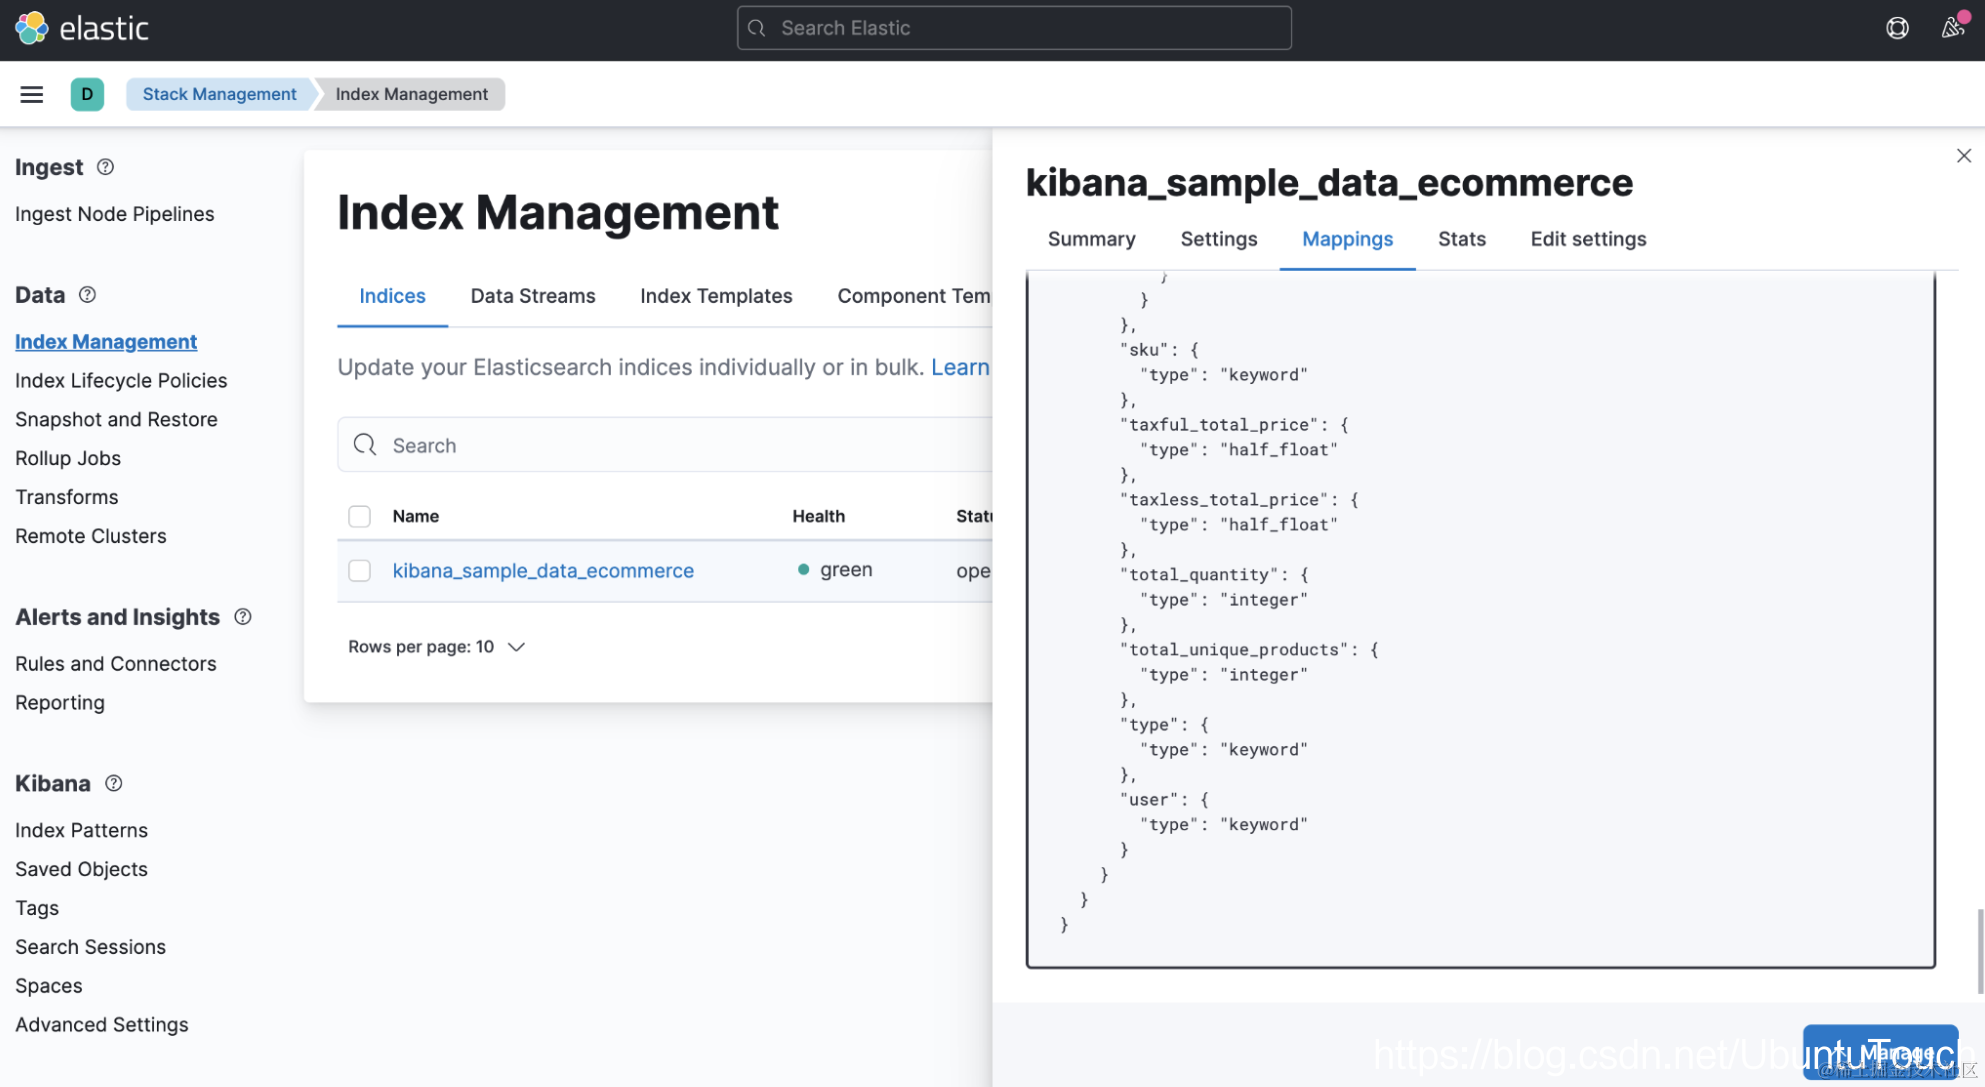The width and height of the screenshot is (1985, 1087).
Task: Go to Stack Management breadcrumb
Action: (219, 94)
